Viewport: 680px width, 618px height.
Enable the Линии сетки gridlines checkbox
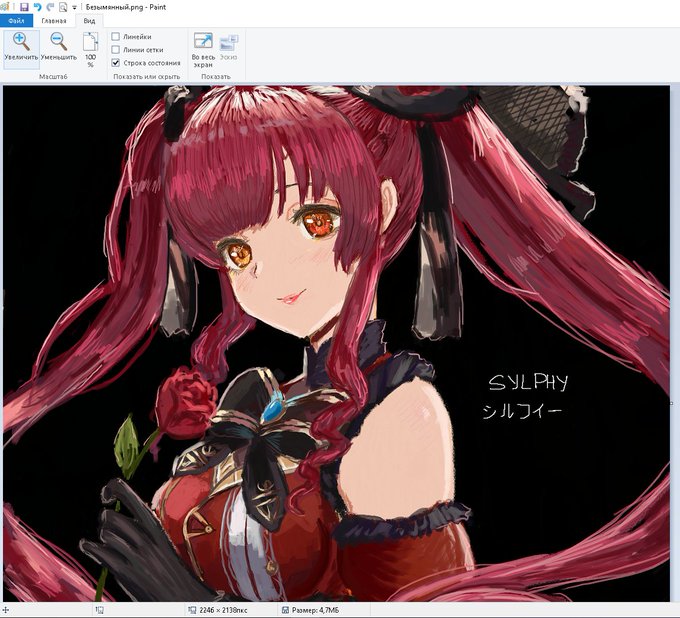coord(115,50)
